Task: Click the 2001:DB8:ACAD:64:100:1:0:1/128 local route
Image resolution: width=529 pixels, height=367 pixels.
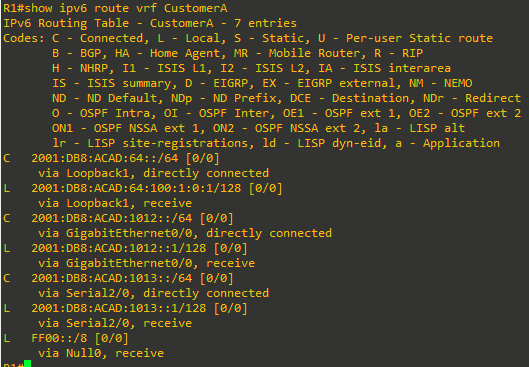Action: pyautogui.click(x=136, y=188)
